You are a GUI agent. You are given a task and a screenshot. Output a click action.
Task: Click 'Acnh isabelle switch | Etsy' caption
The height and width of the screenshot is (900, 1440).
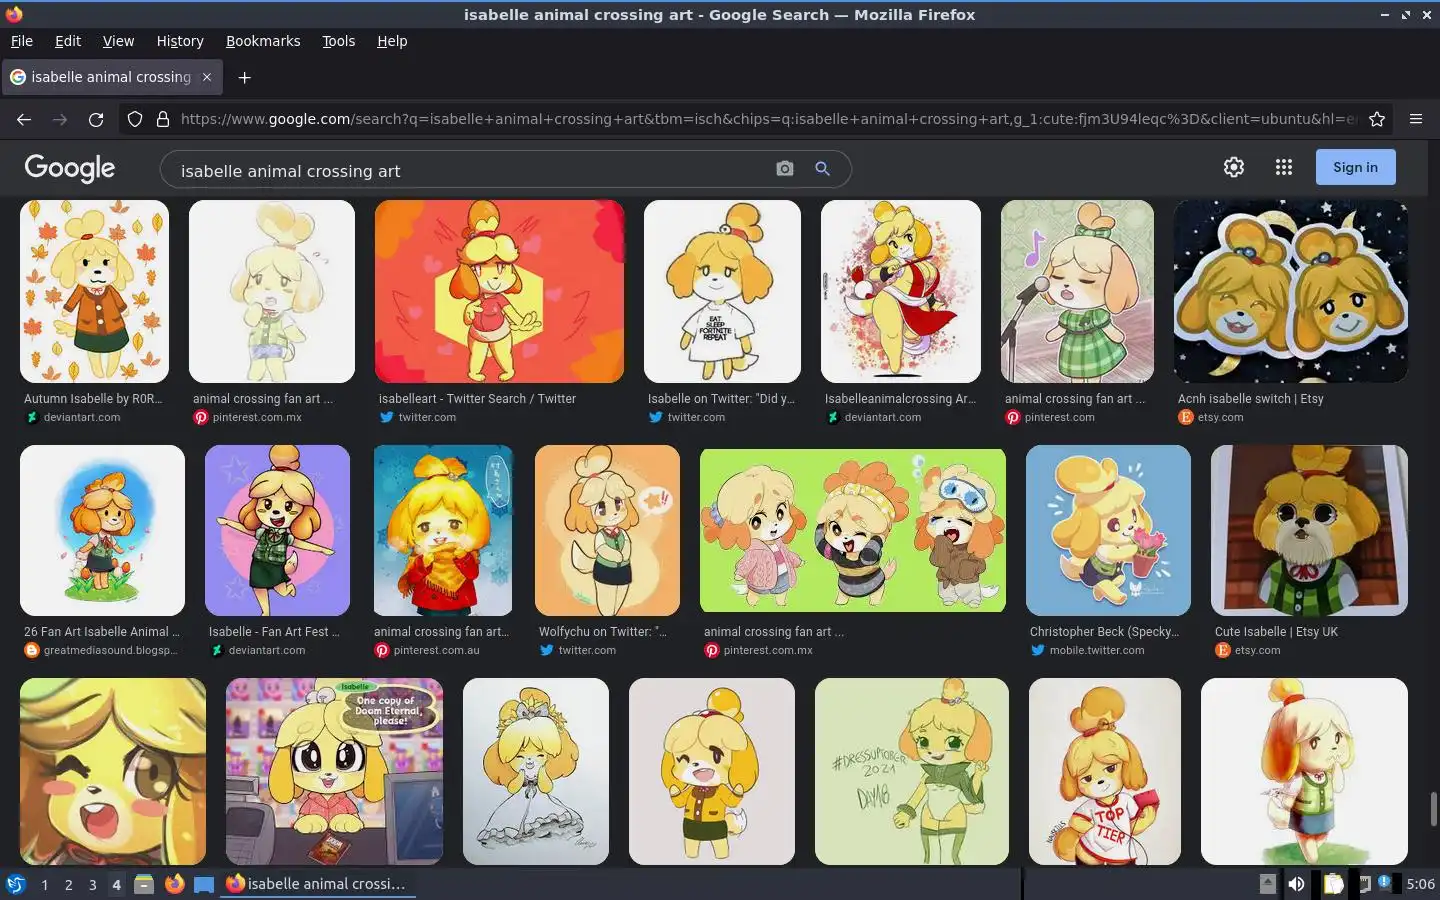tap(1251, 399)
